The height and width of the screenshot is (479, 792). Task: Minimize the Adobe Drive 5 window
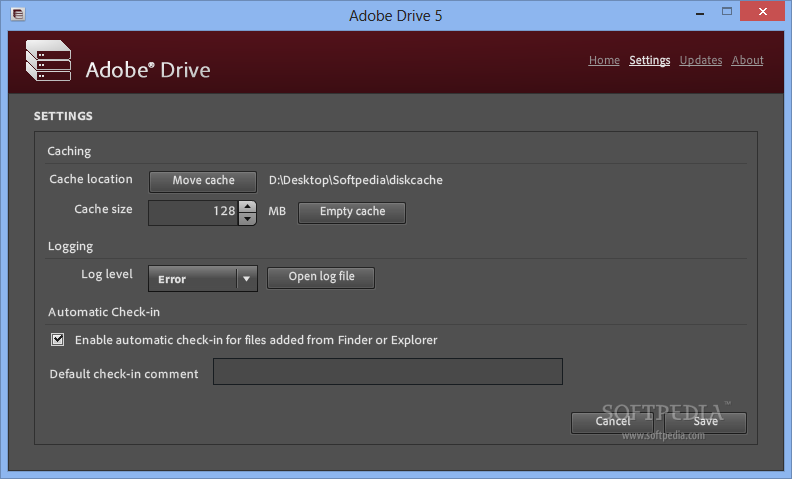tap(700, 14)
